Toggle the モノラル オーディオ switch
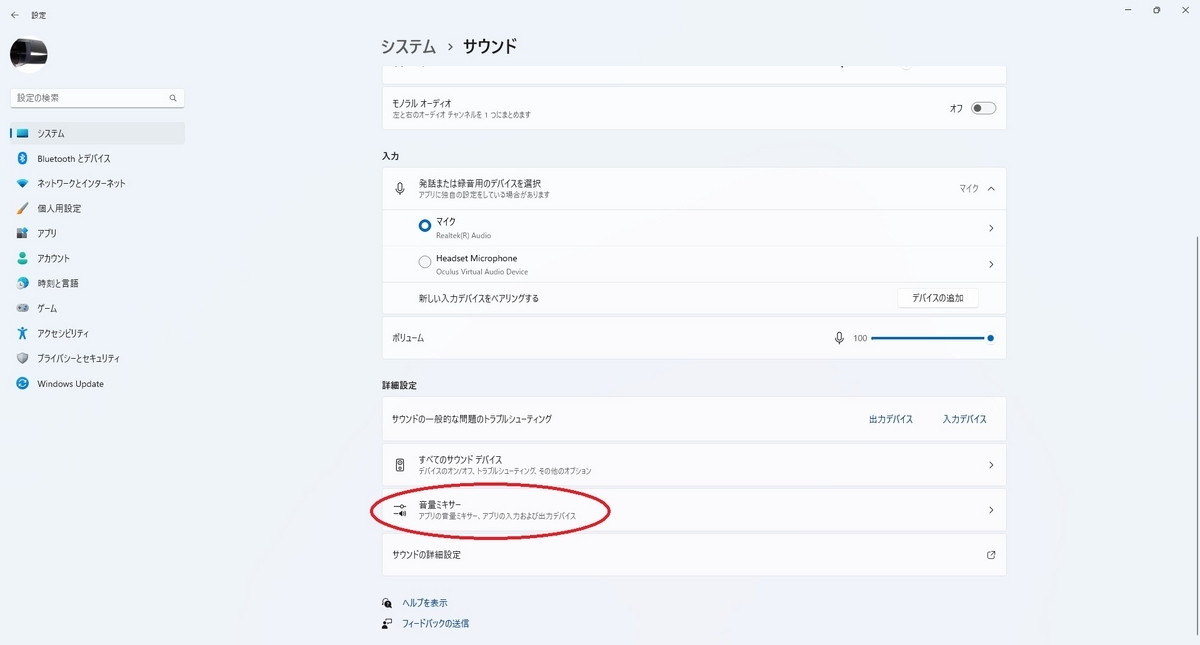 pos(984,108)
